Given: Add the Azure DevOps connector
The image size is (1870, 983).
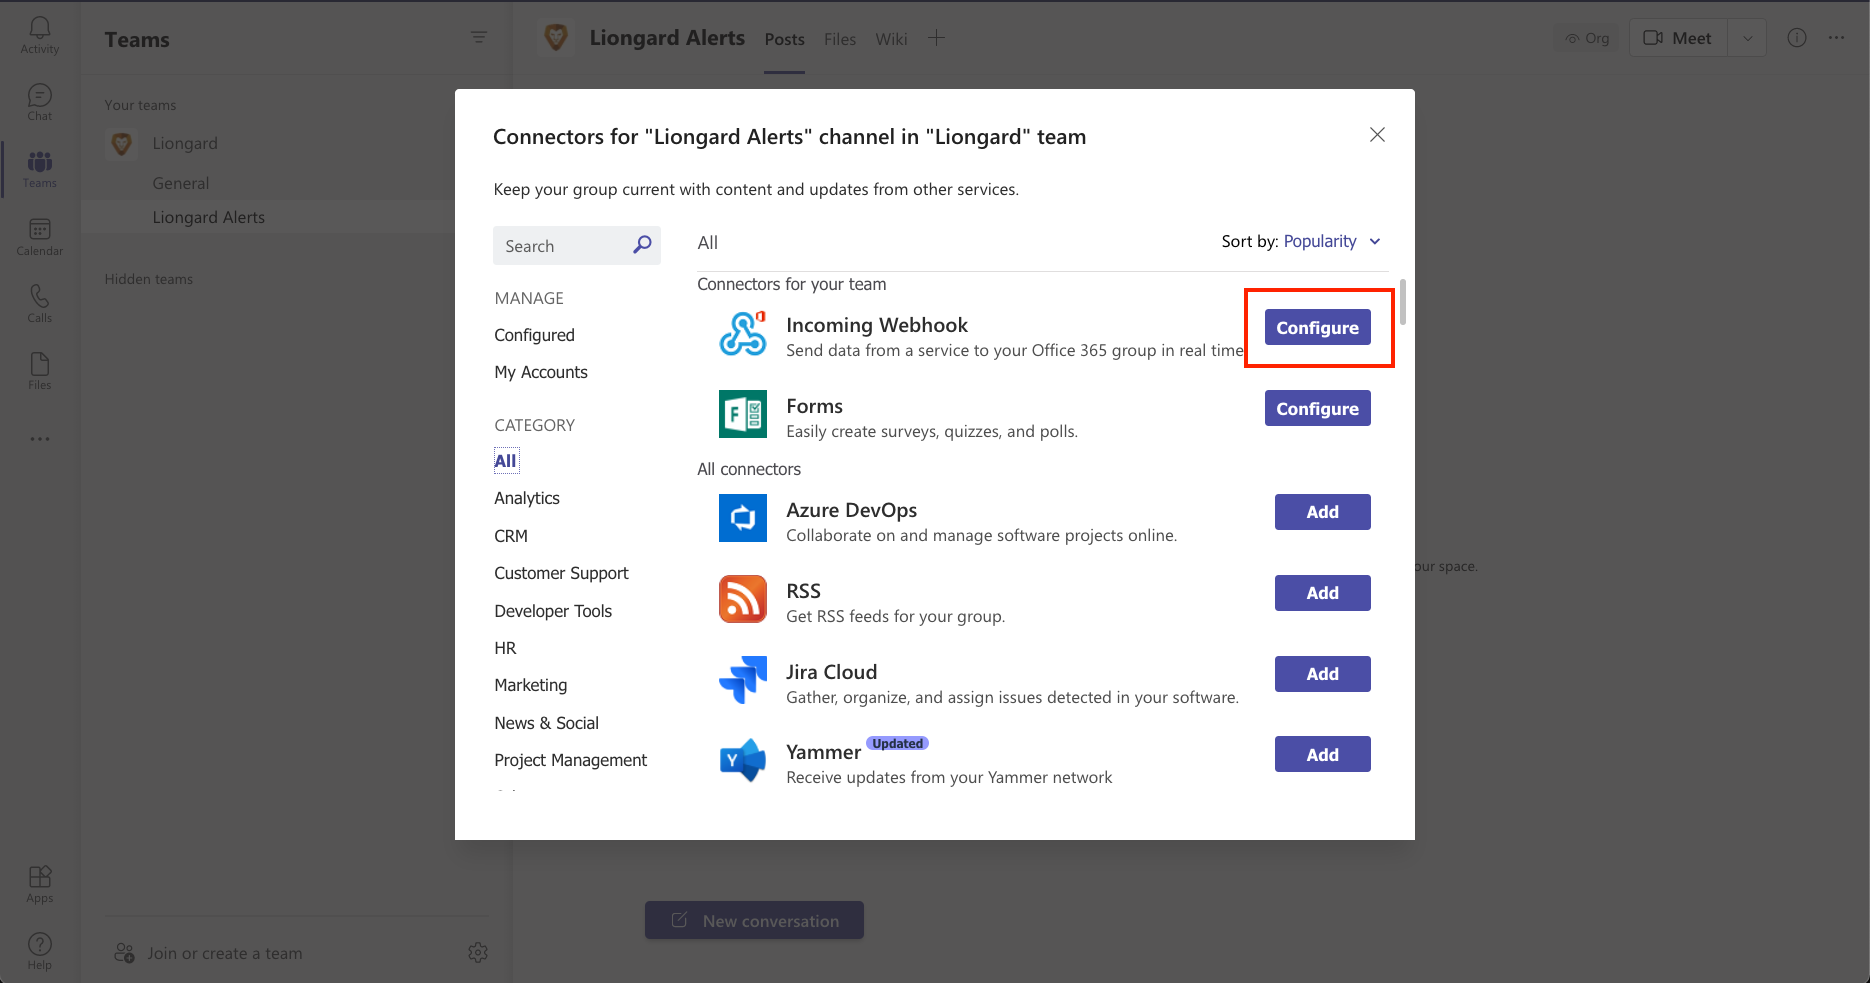Looking at the screenshot, I should pos(1322,511).
